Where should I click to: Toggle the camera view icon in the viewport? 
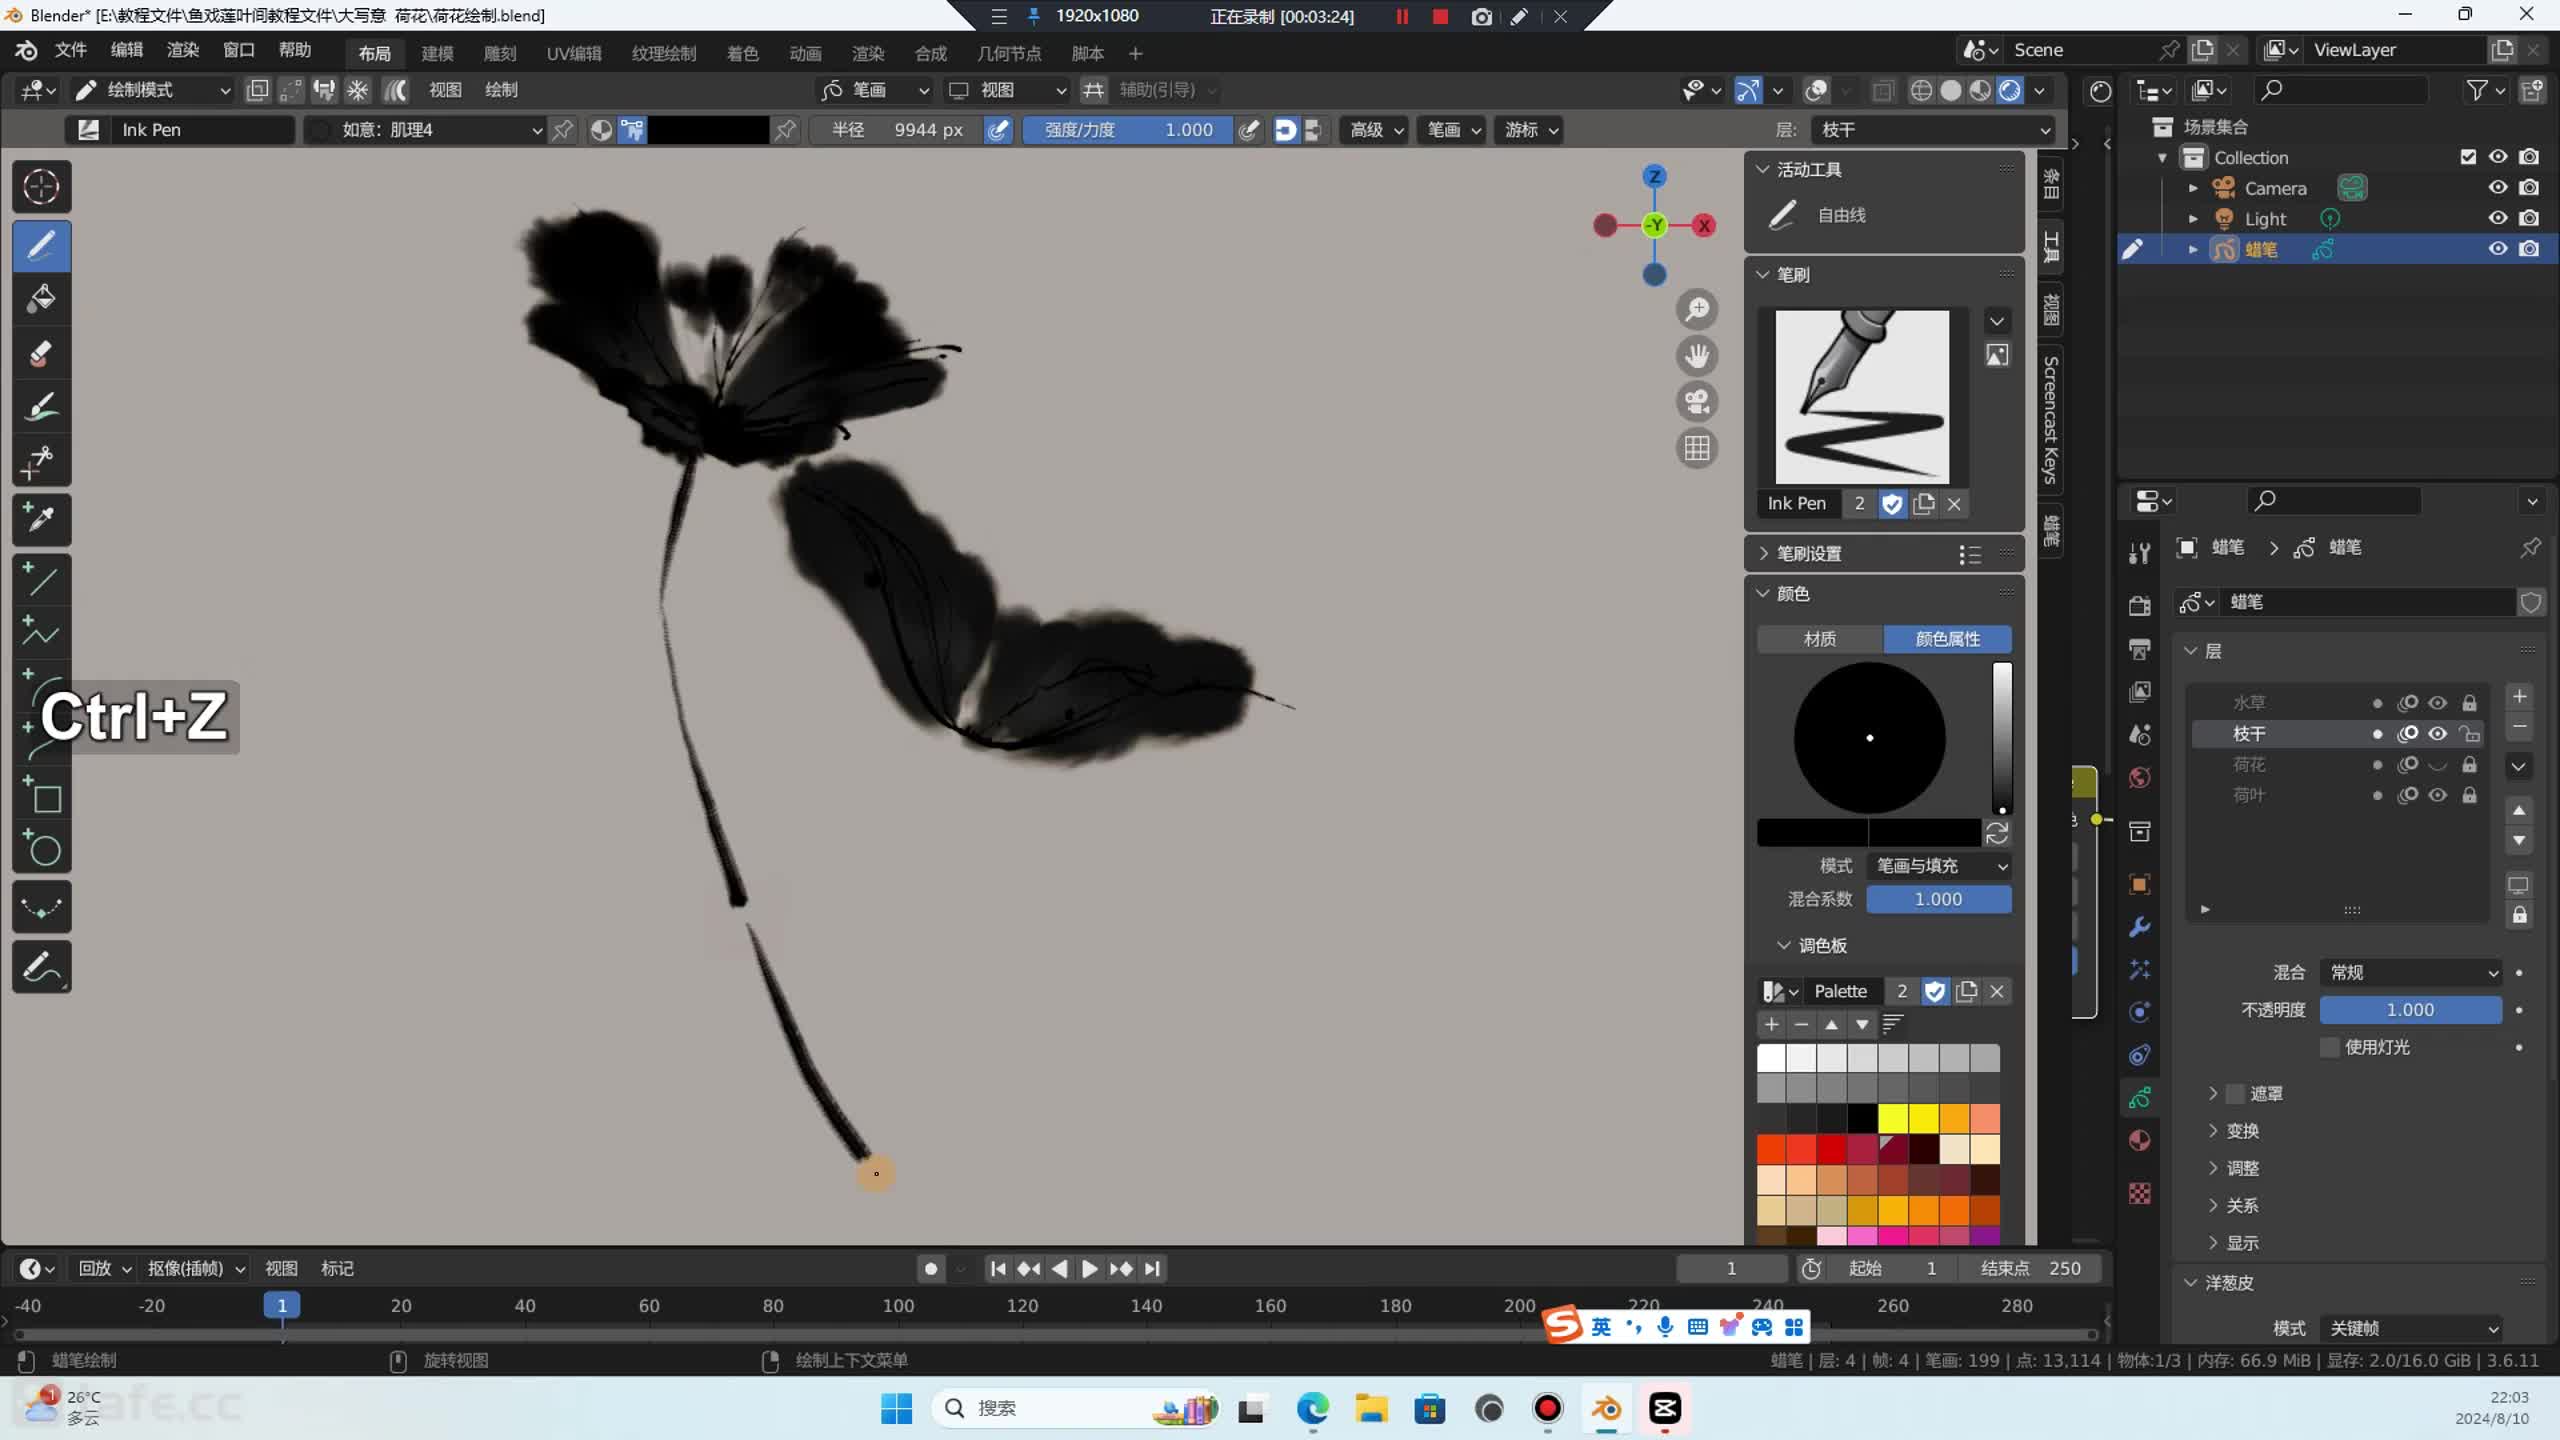coord(1697,402)
